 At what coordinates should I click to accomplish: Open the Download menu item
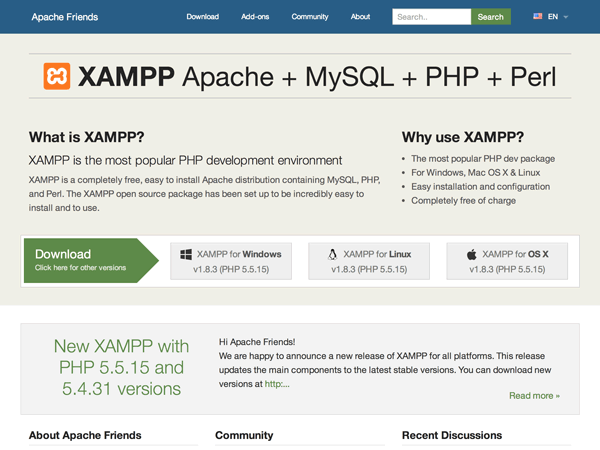(202, 17)
